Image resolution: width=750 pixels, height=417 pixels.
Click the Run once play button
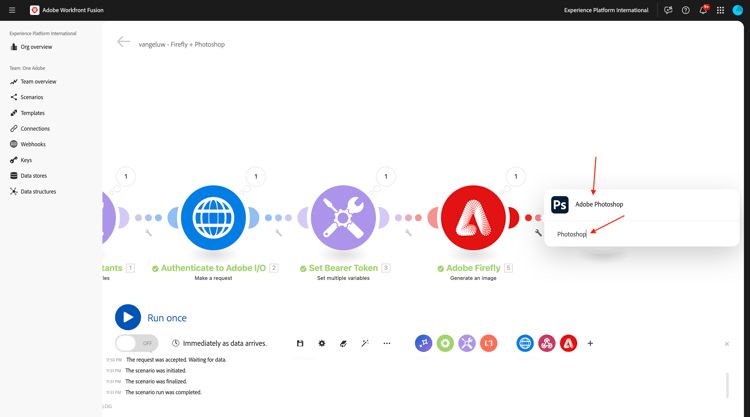[128, 317]
